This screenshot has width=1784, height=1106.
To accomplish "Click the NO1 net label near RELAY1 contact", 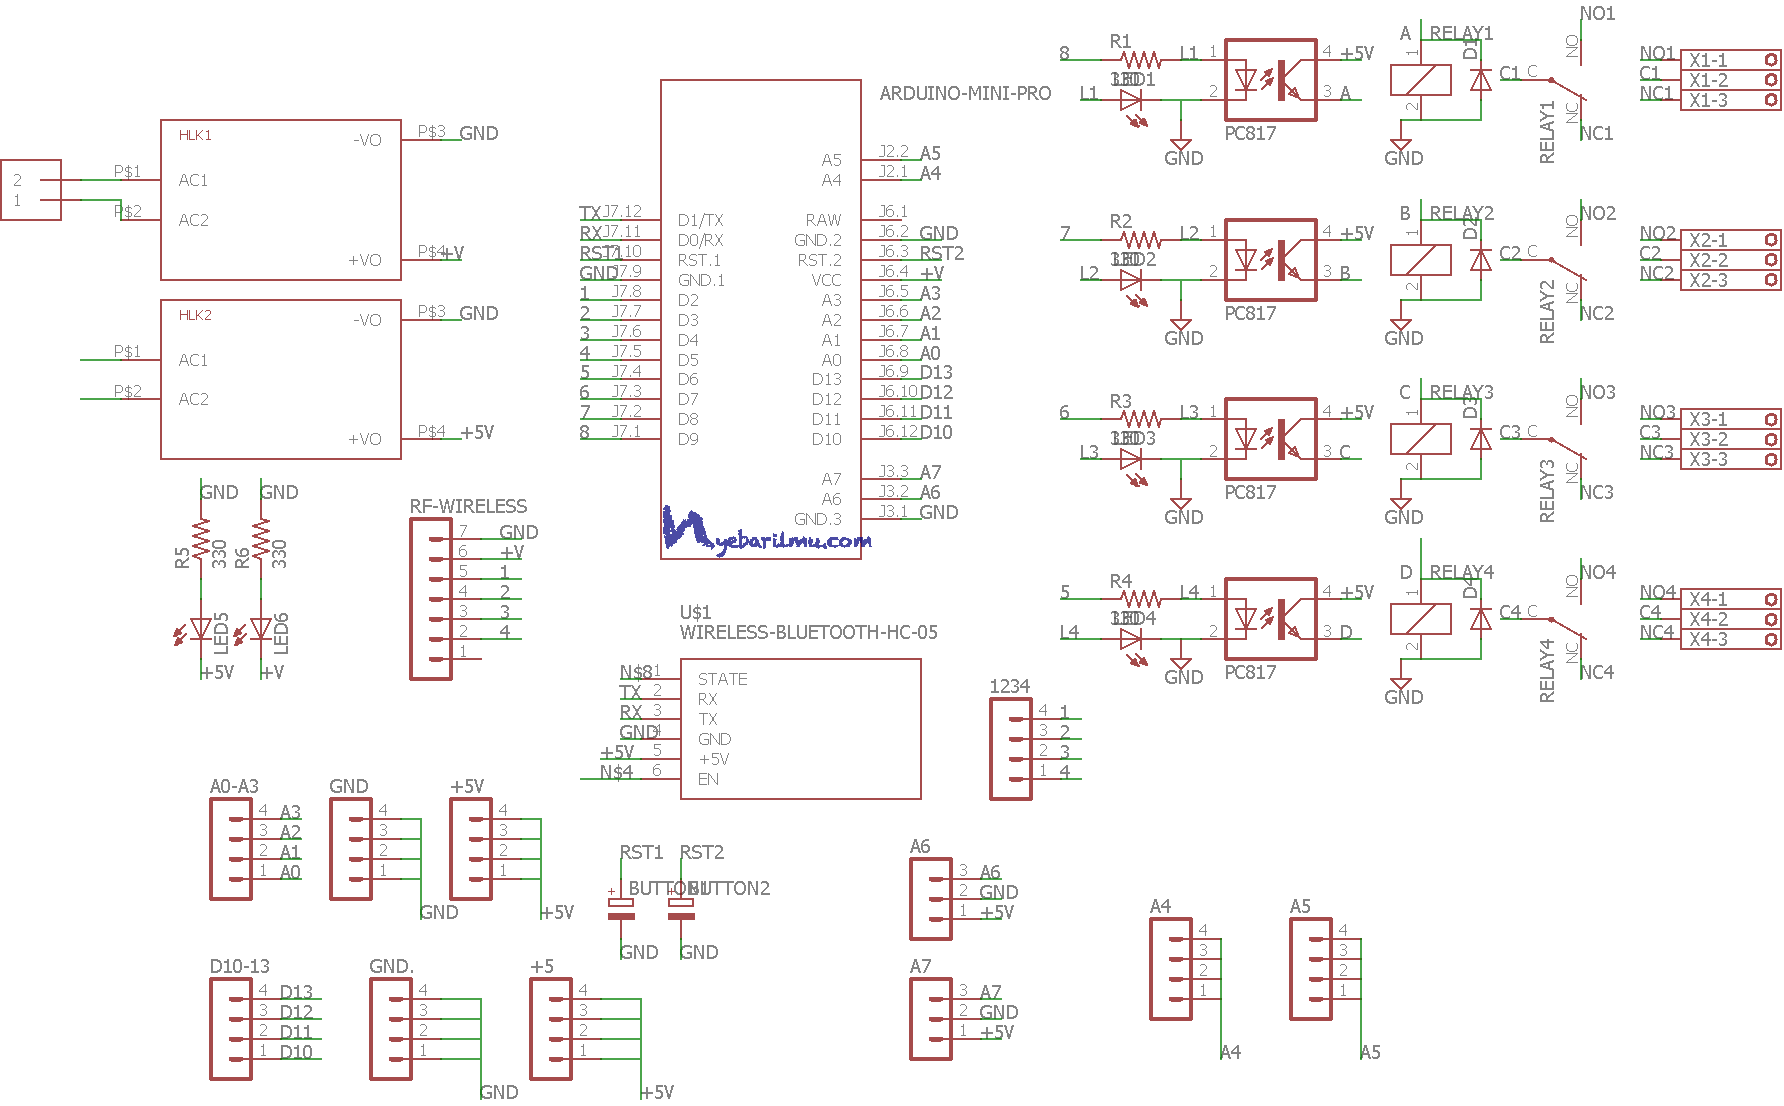I will pyautogui.click(x=1597, y=13).
